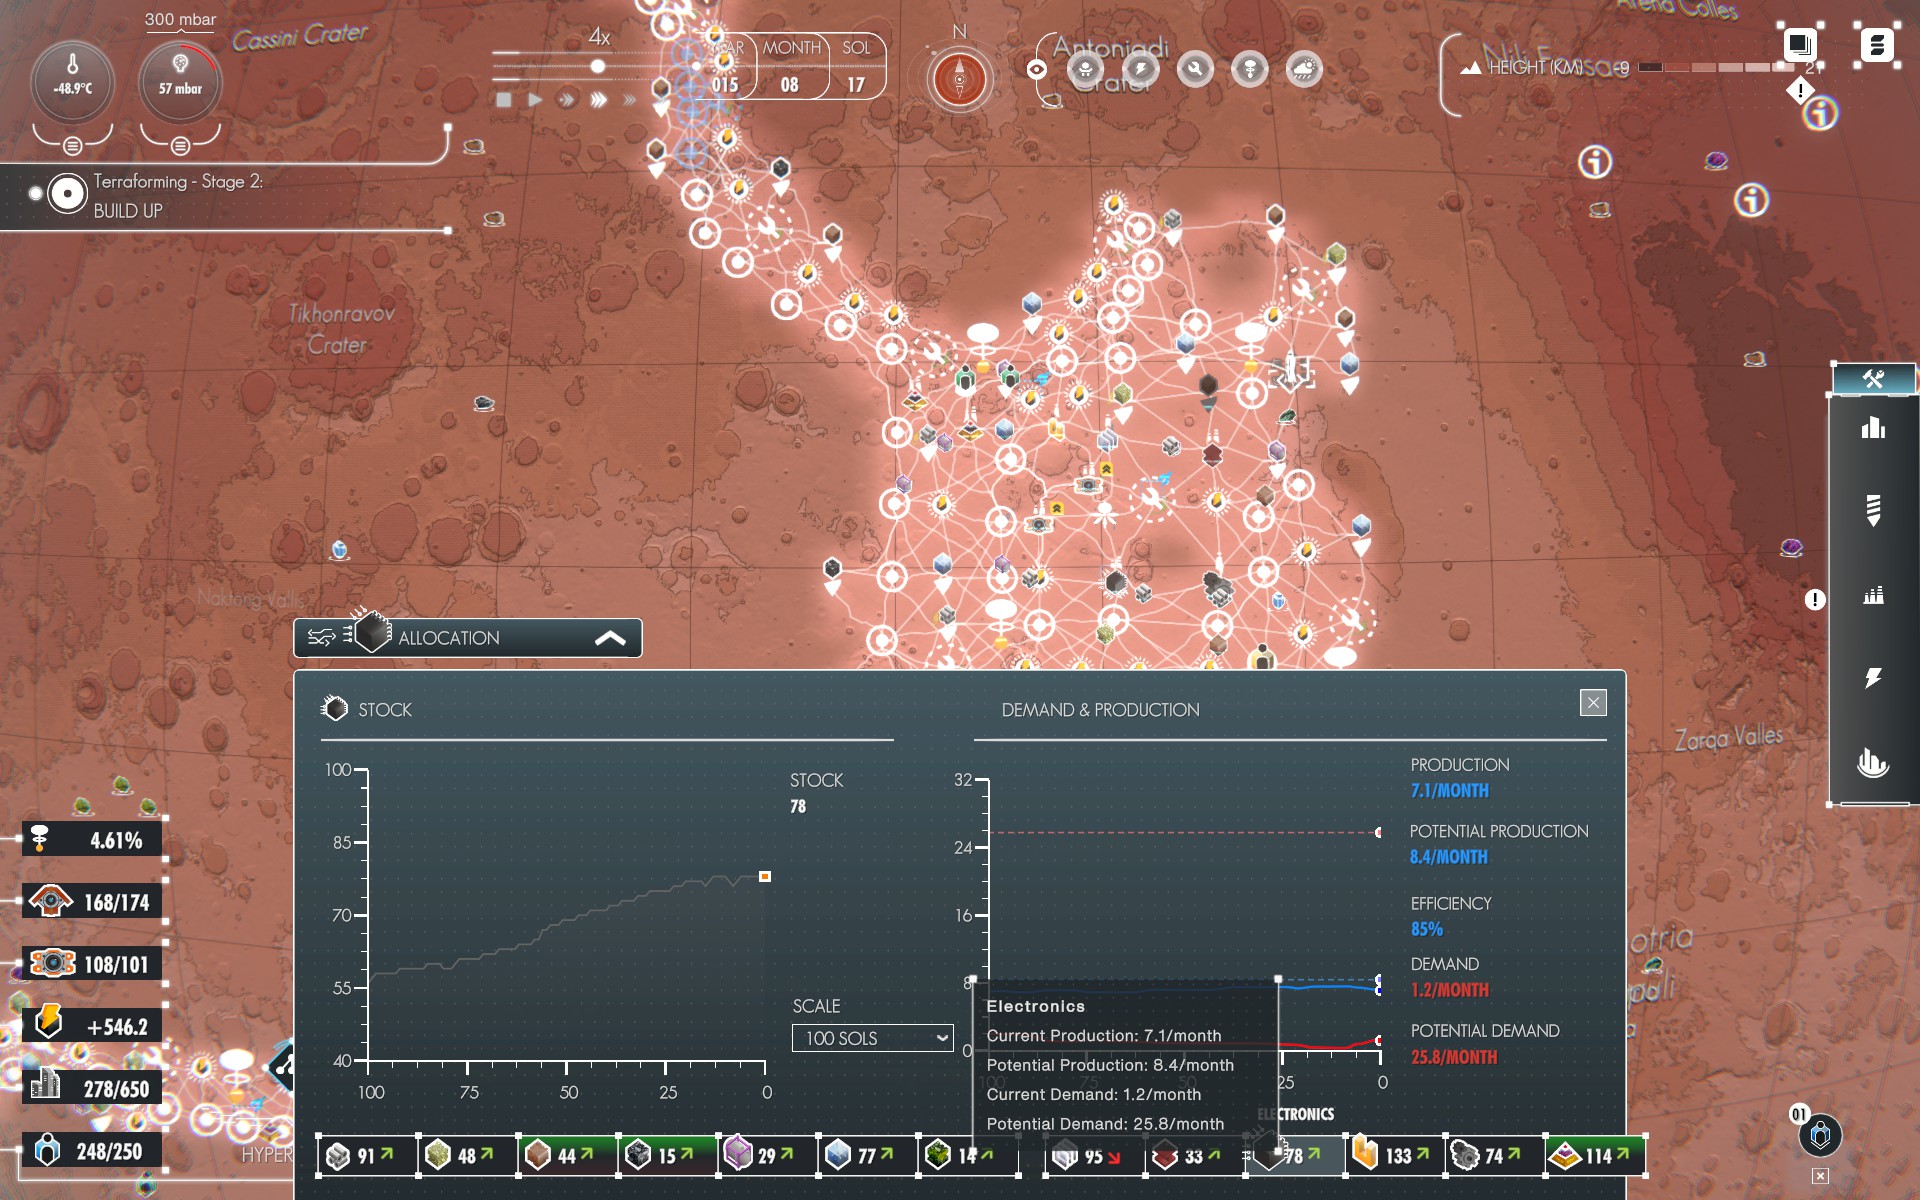The height and width of the screenshot is (1200, 1920).
Task: Set game speed to play
Action: 535,100
